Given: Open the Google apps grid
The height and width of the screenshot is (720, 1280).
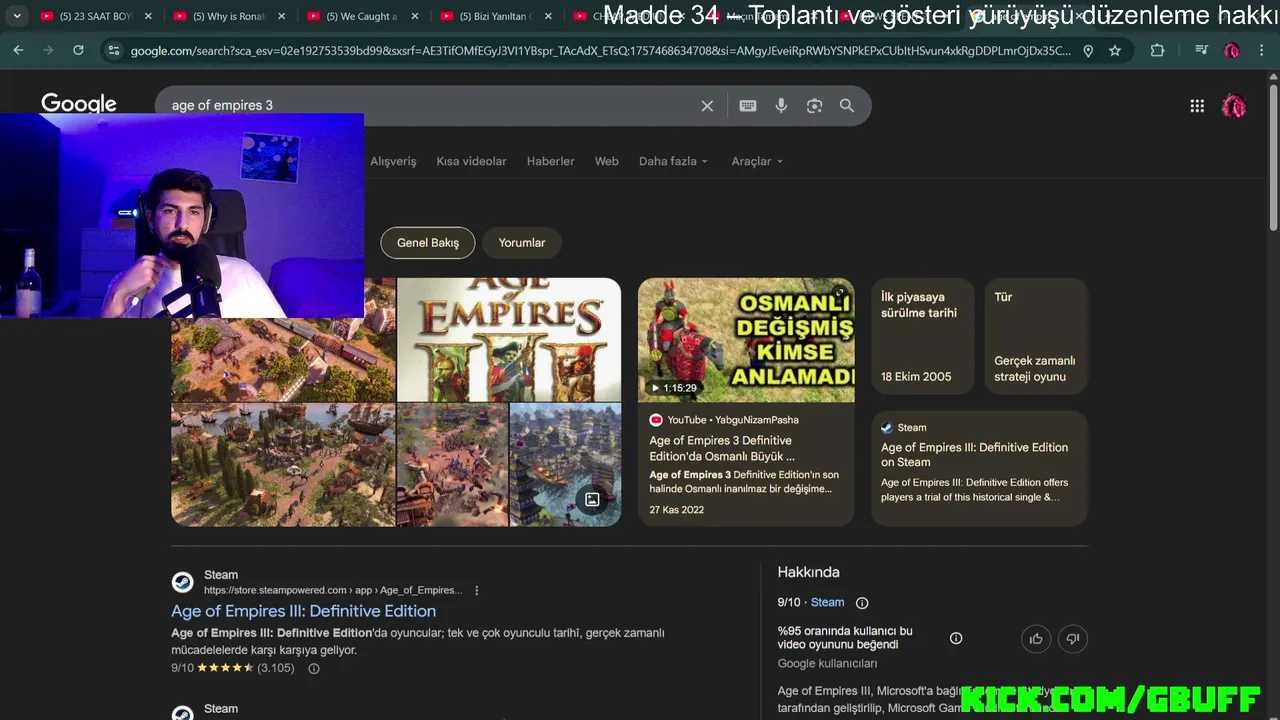Looking at the screenshot, I should pyautogui.click(x=1197, y=106).
